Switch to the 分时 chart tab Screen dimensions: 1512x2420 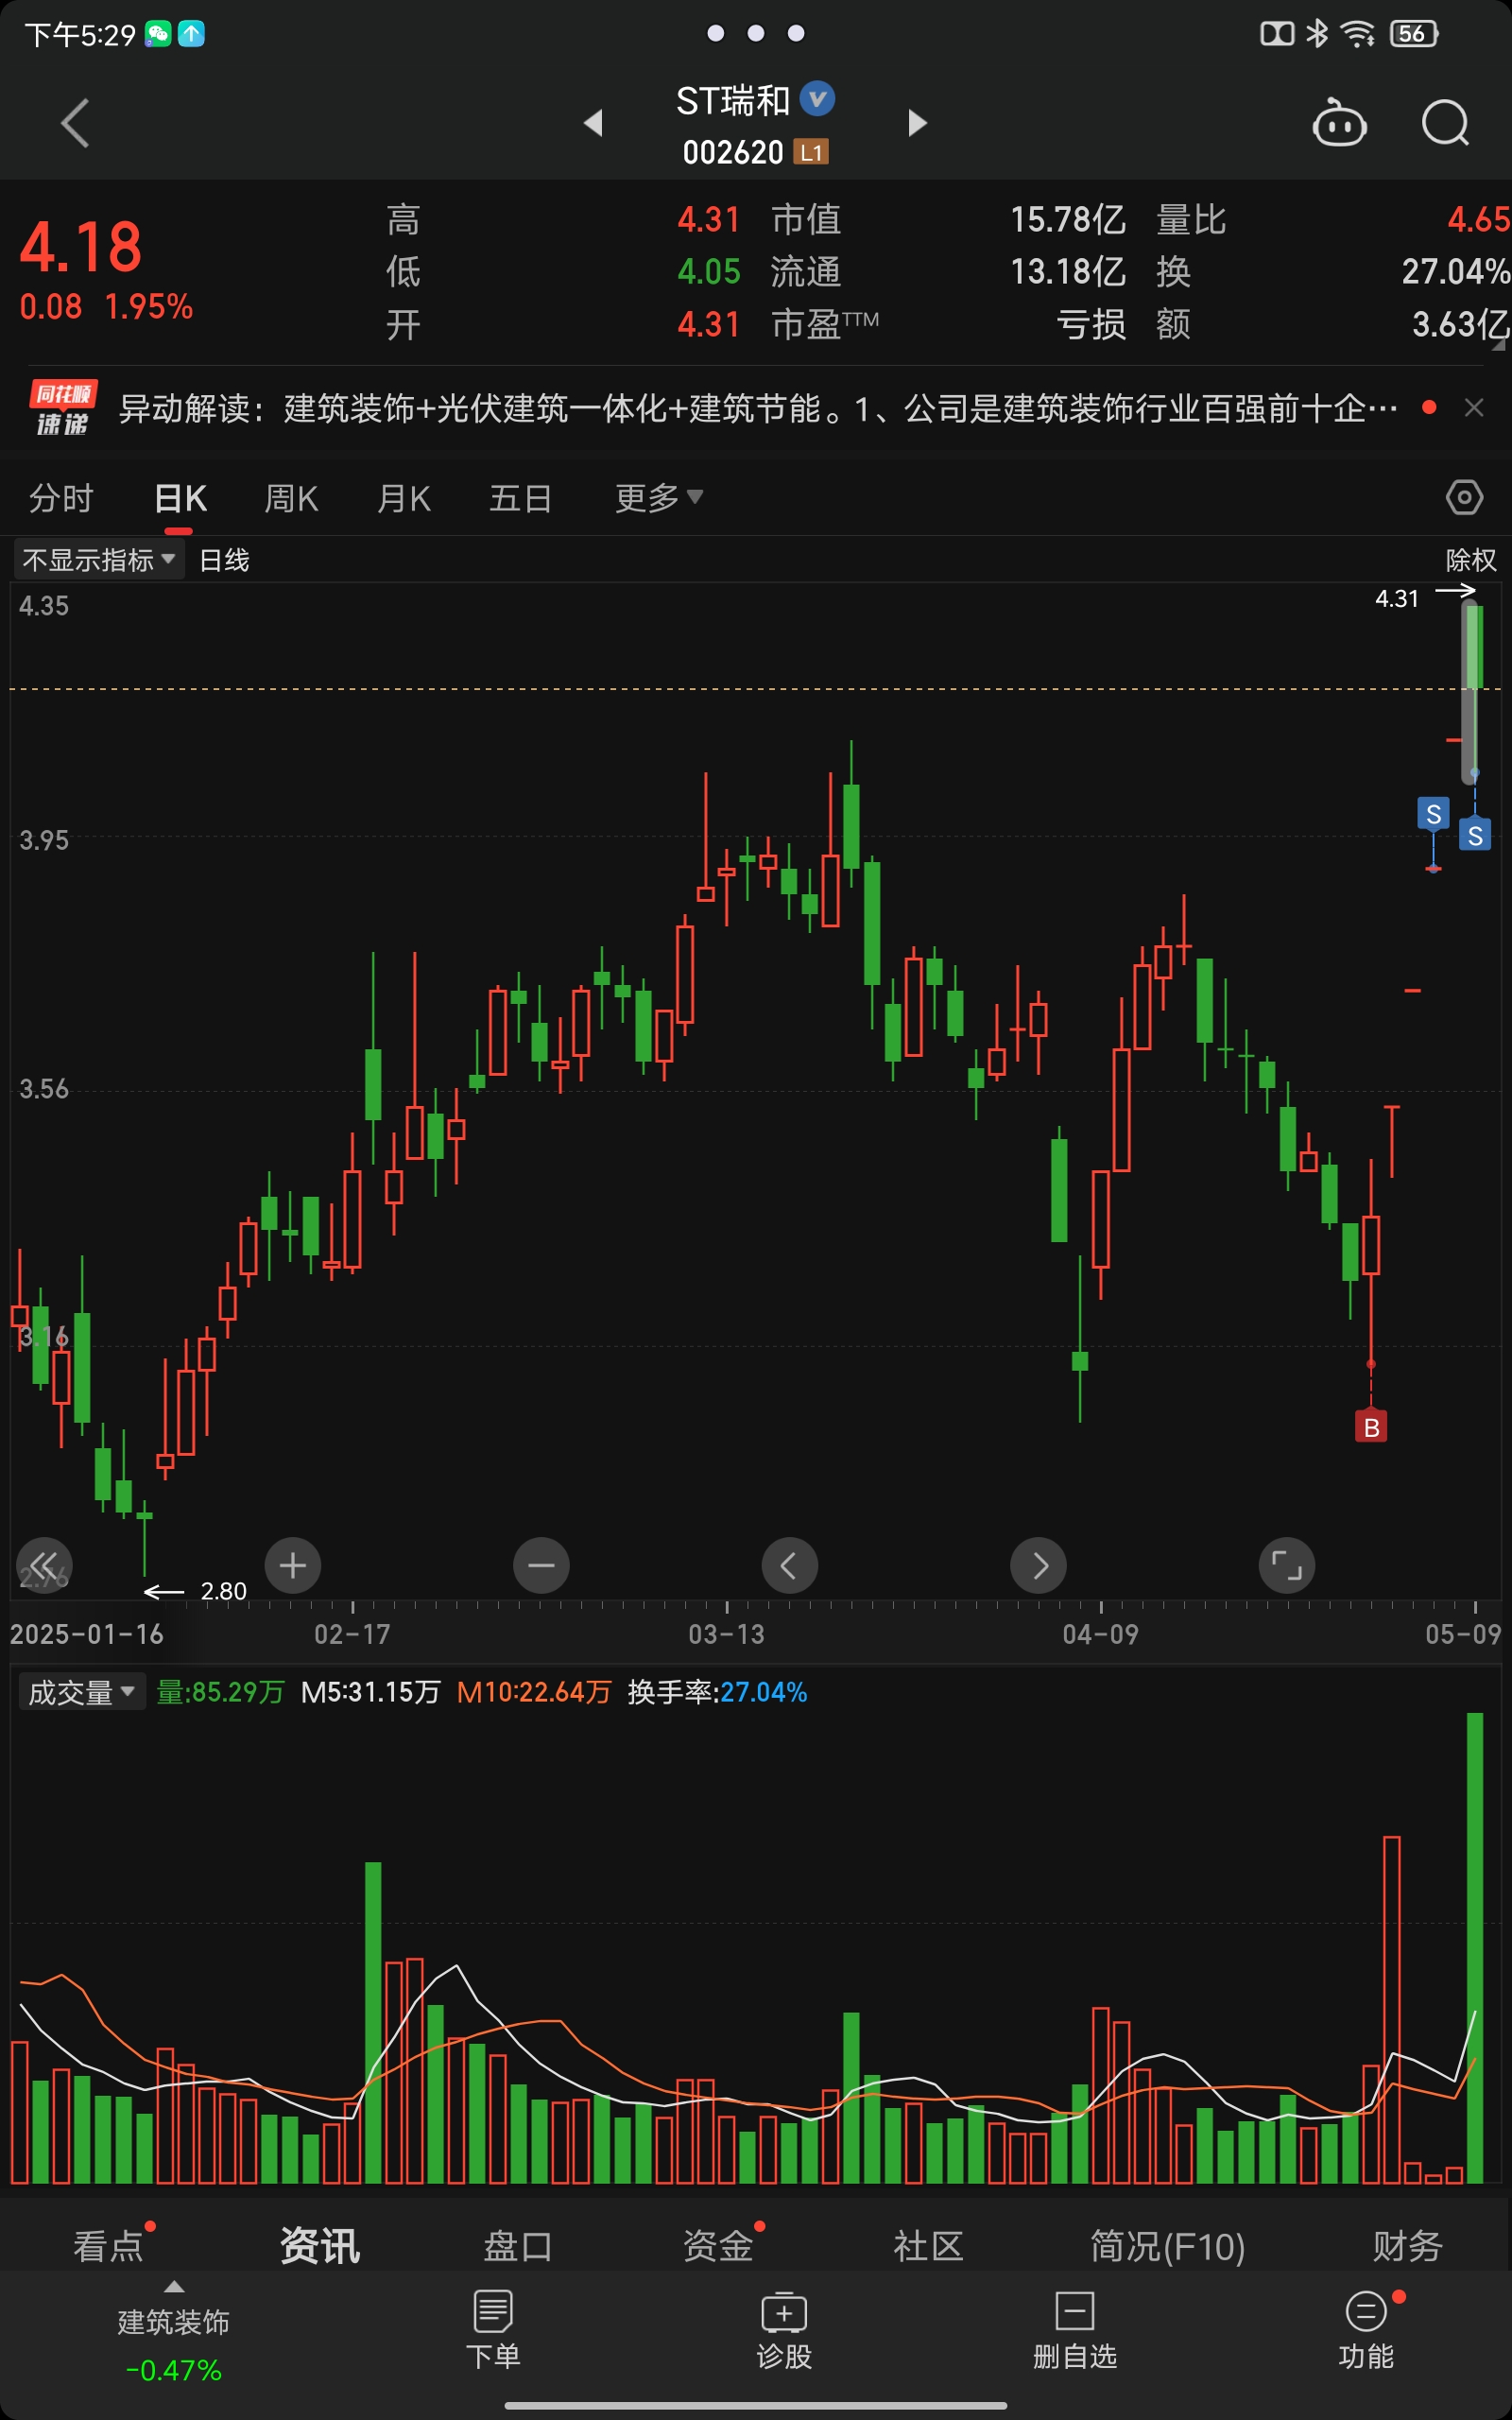61,498
